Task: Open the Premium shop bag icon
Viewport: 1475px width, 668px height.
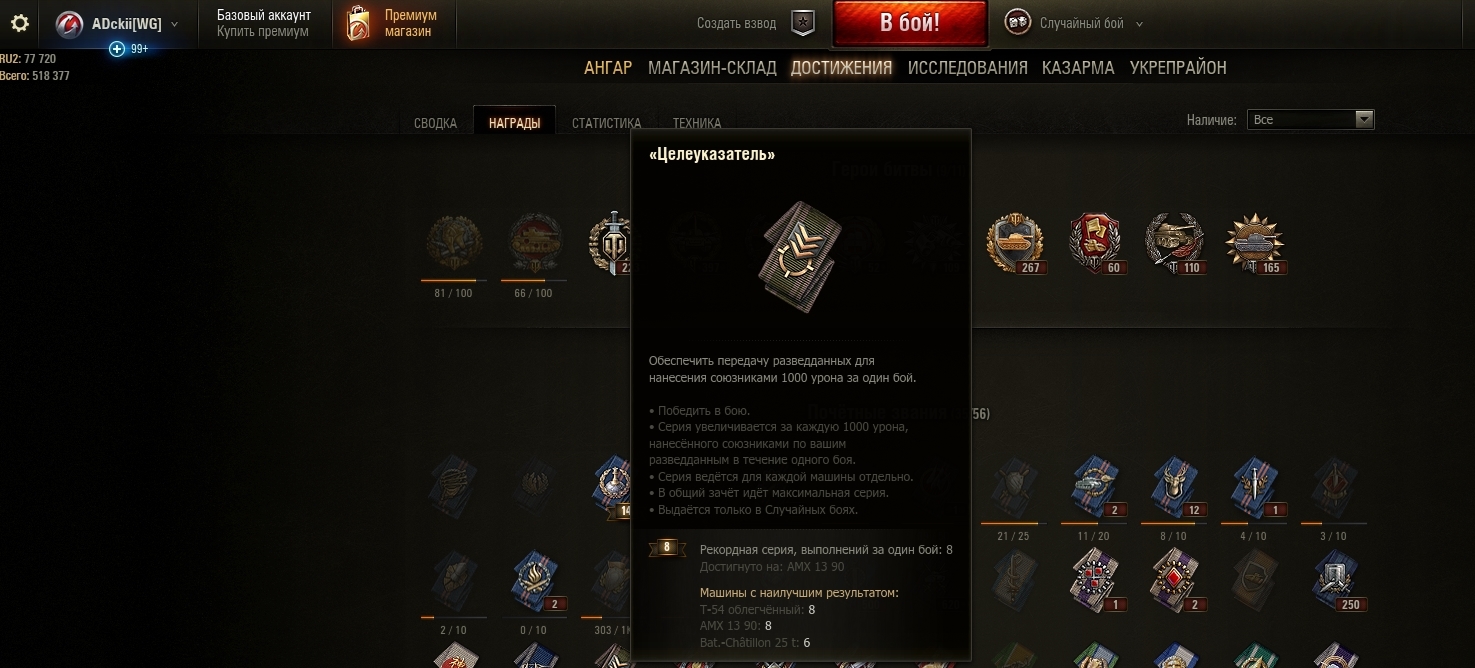Action: click(357, 23)
